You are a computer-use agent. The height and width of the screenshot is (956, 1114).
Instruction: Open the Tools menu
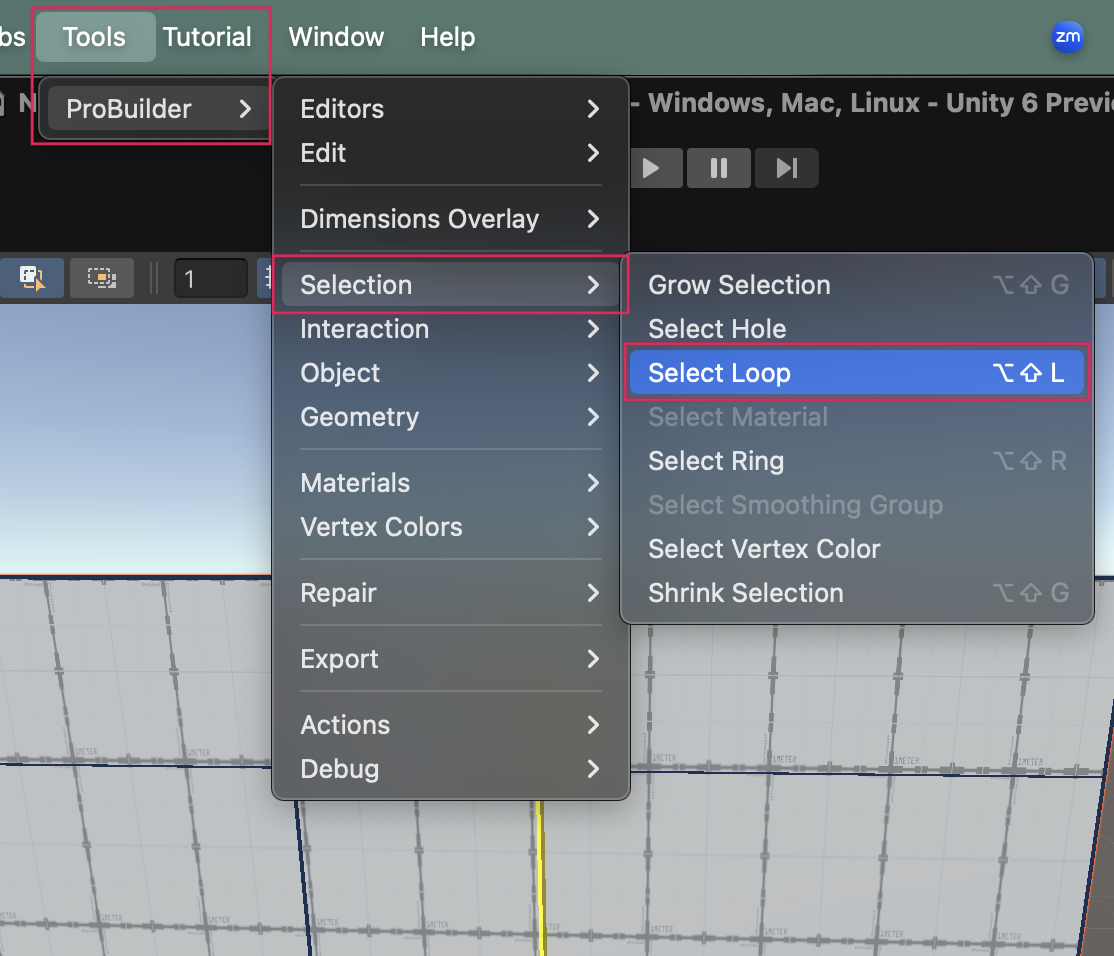pyautogui.click(x=94, y=37)
